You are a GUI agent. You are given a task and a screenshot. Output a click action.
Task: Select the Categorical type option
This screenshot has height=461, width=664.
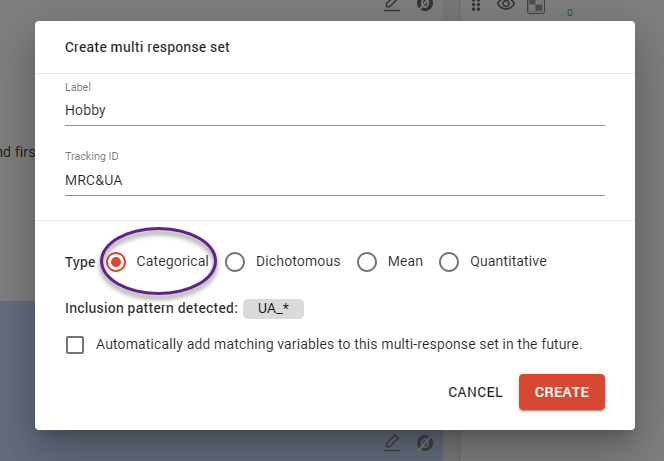click(x=117, y=262)
